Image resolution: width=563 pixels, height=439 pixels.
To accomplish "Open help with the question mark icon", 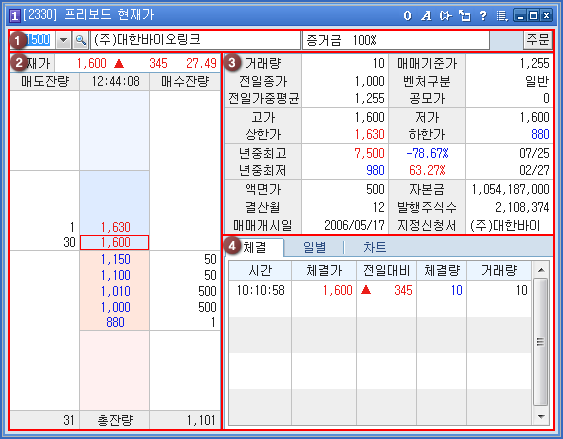I will [483, 15].
